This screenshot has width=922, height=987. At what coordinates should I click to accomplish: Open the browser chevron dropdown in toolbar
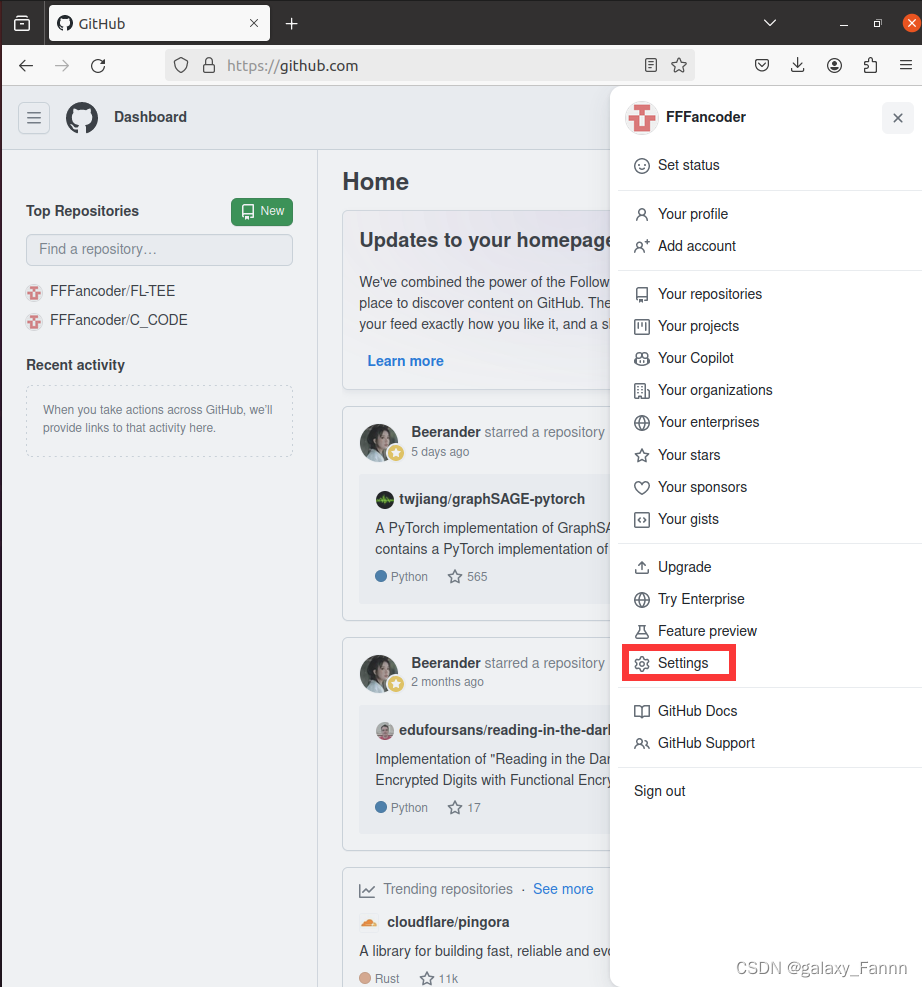coord(770,22)
